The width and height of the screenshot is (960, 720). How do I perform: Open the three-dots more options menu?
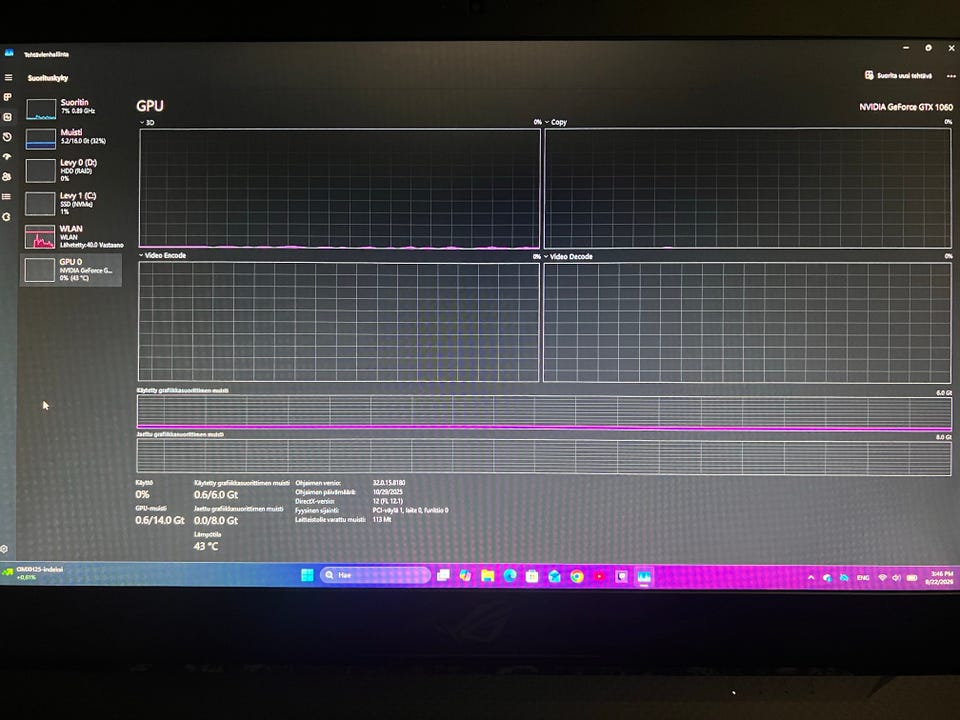pos(951,77)
